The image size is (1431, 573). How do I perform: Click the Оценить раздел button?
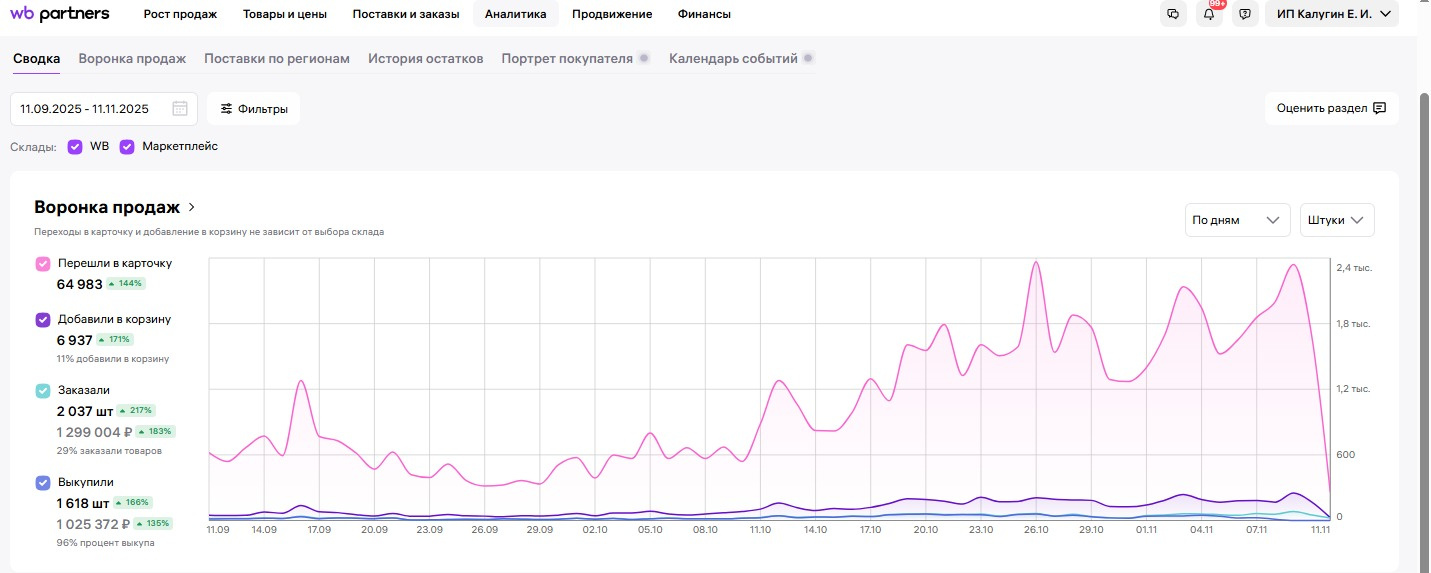click(x=1330, y=108)
